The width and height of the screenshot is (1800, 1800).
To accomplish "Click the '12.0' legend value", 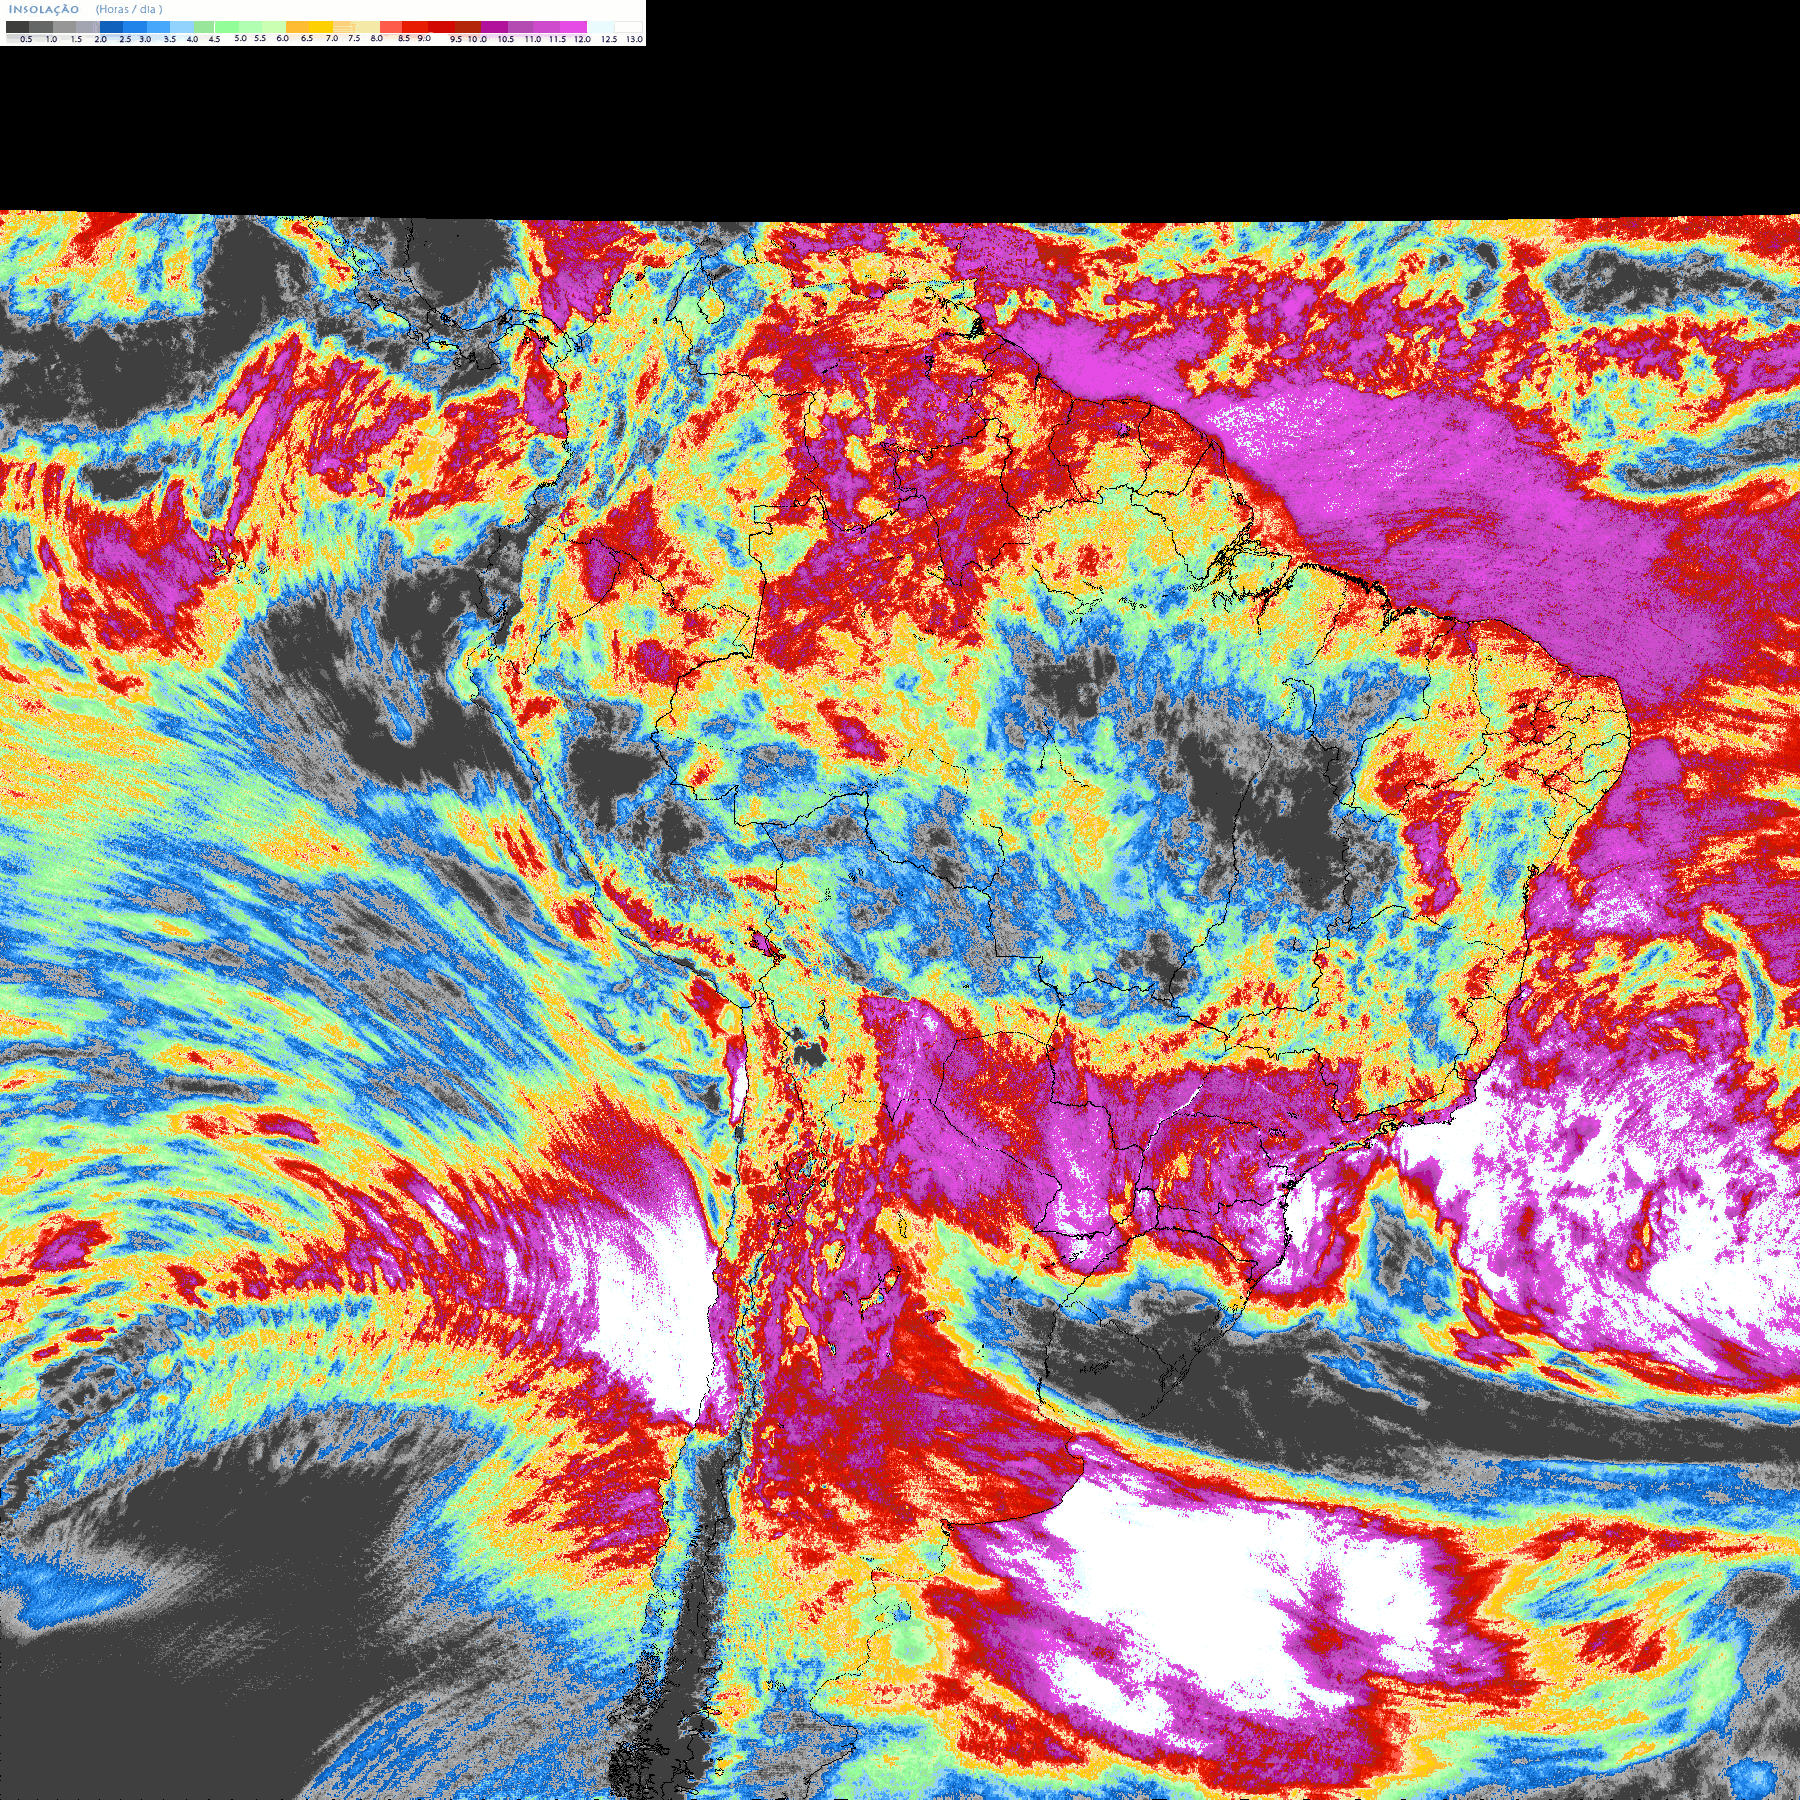I will pos(582,39).
